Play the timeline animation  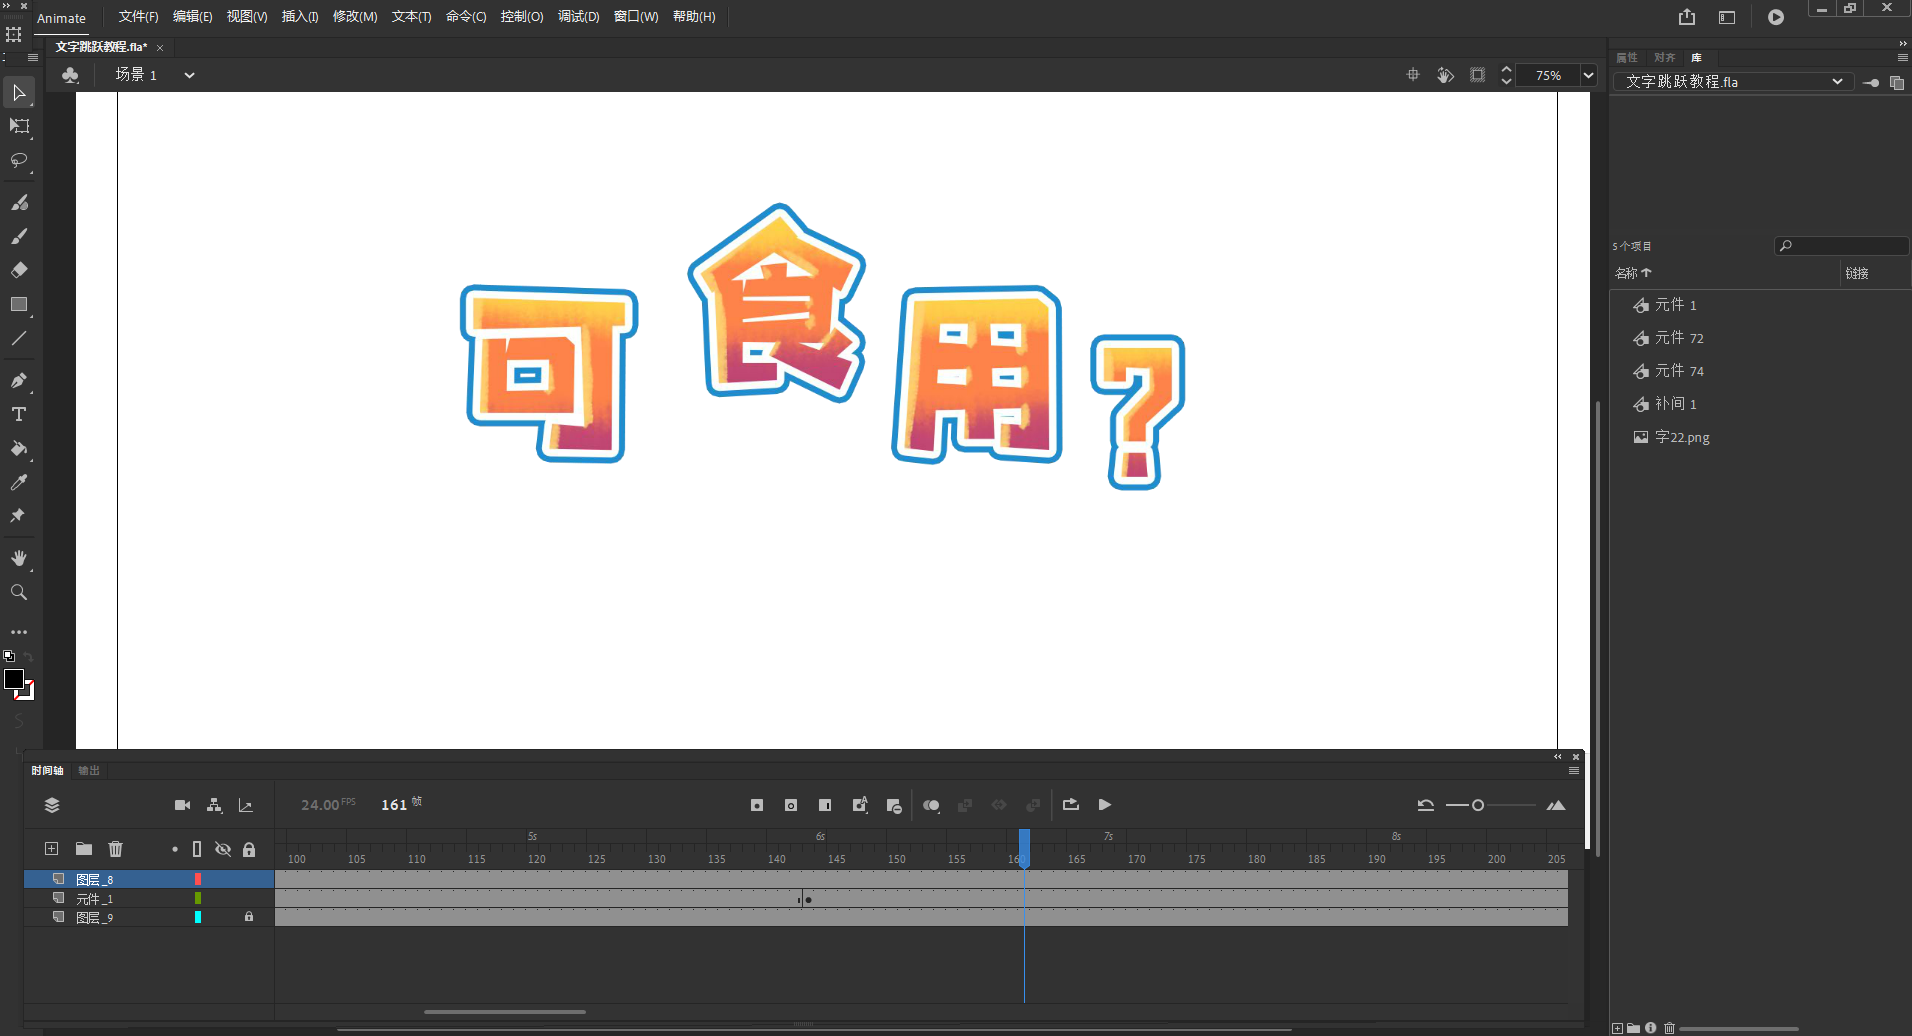pos(1105,805)
